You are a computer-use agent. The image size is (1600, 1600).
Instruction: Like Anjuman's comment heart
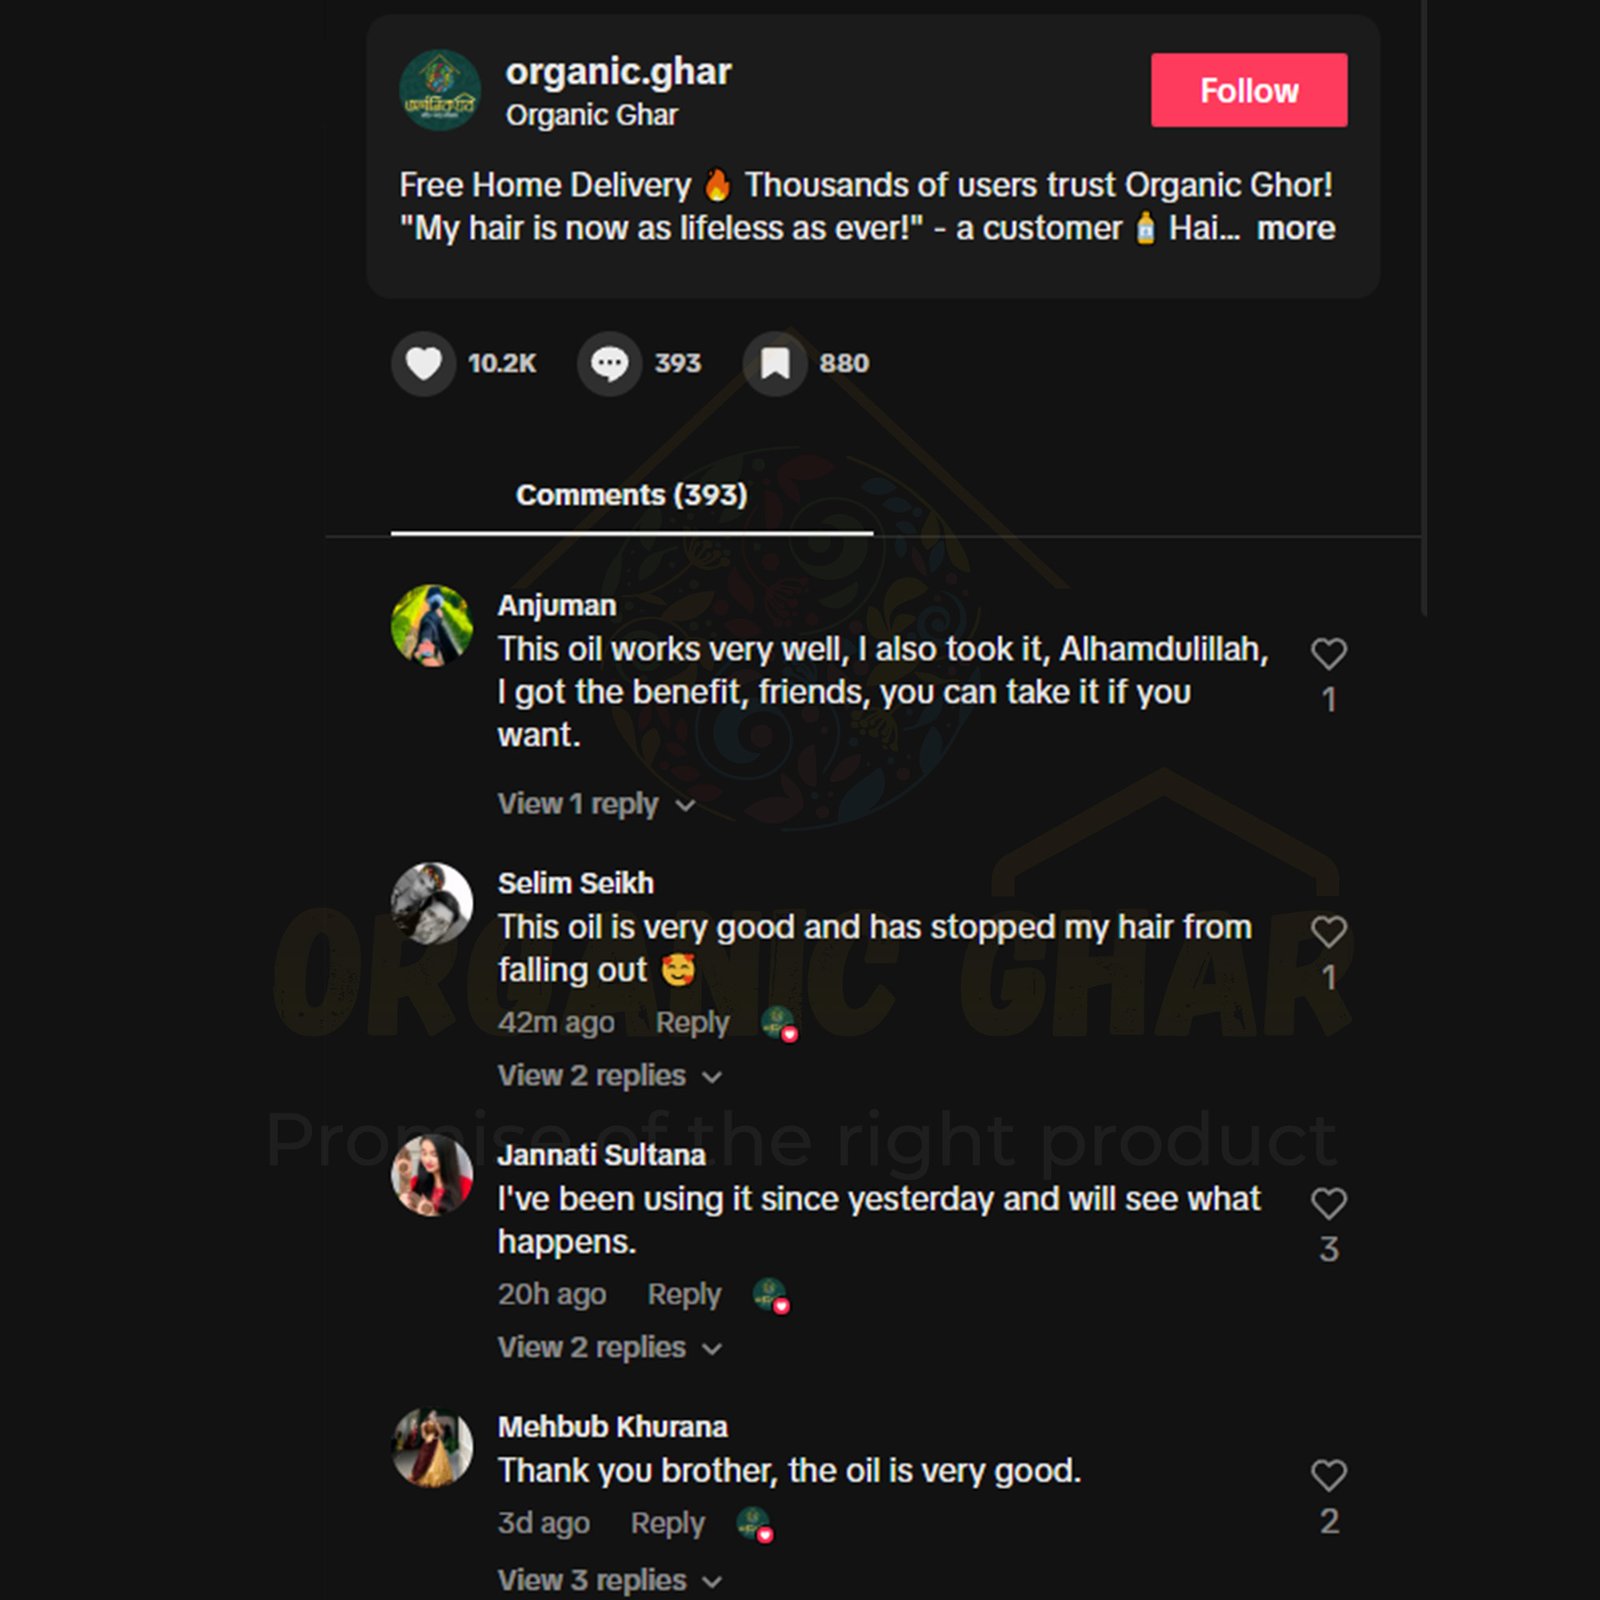[x=1328, y=654]
